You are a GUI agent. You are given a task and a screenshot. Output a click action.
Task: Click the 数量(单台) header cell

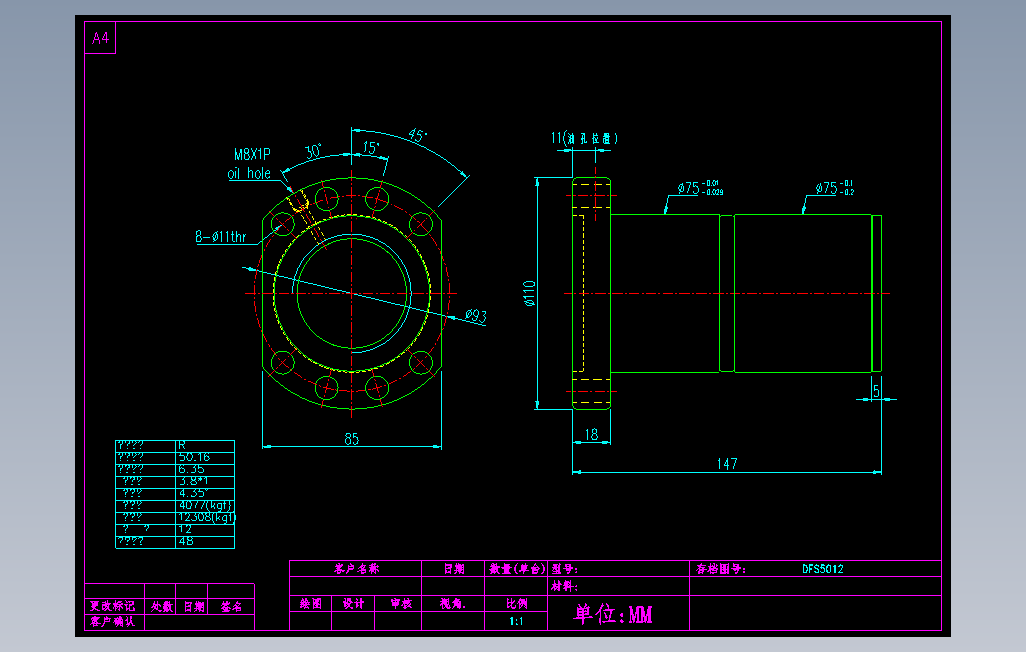517,568
